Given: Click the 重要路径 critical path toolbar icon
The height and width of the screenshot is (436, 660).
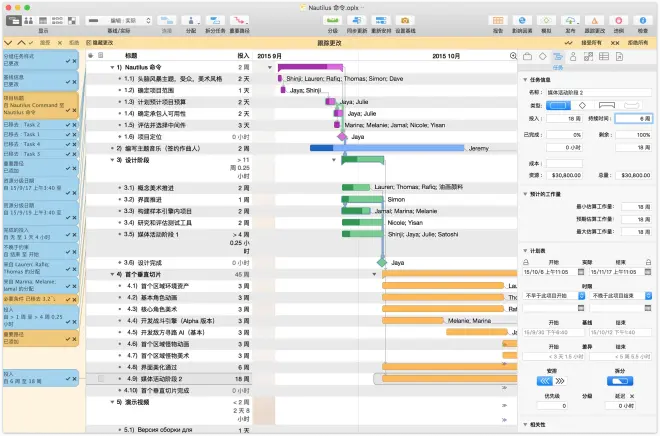Looking at the screenshot, I should pyautogui.click(x=239, y=20).
